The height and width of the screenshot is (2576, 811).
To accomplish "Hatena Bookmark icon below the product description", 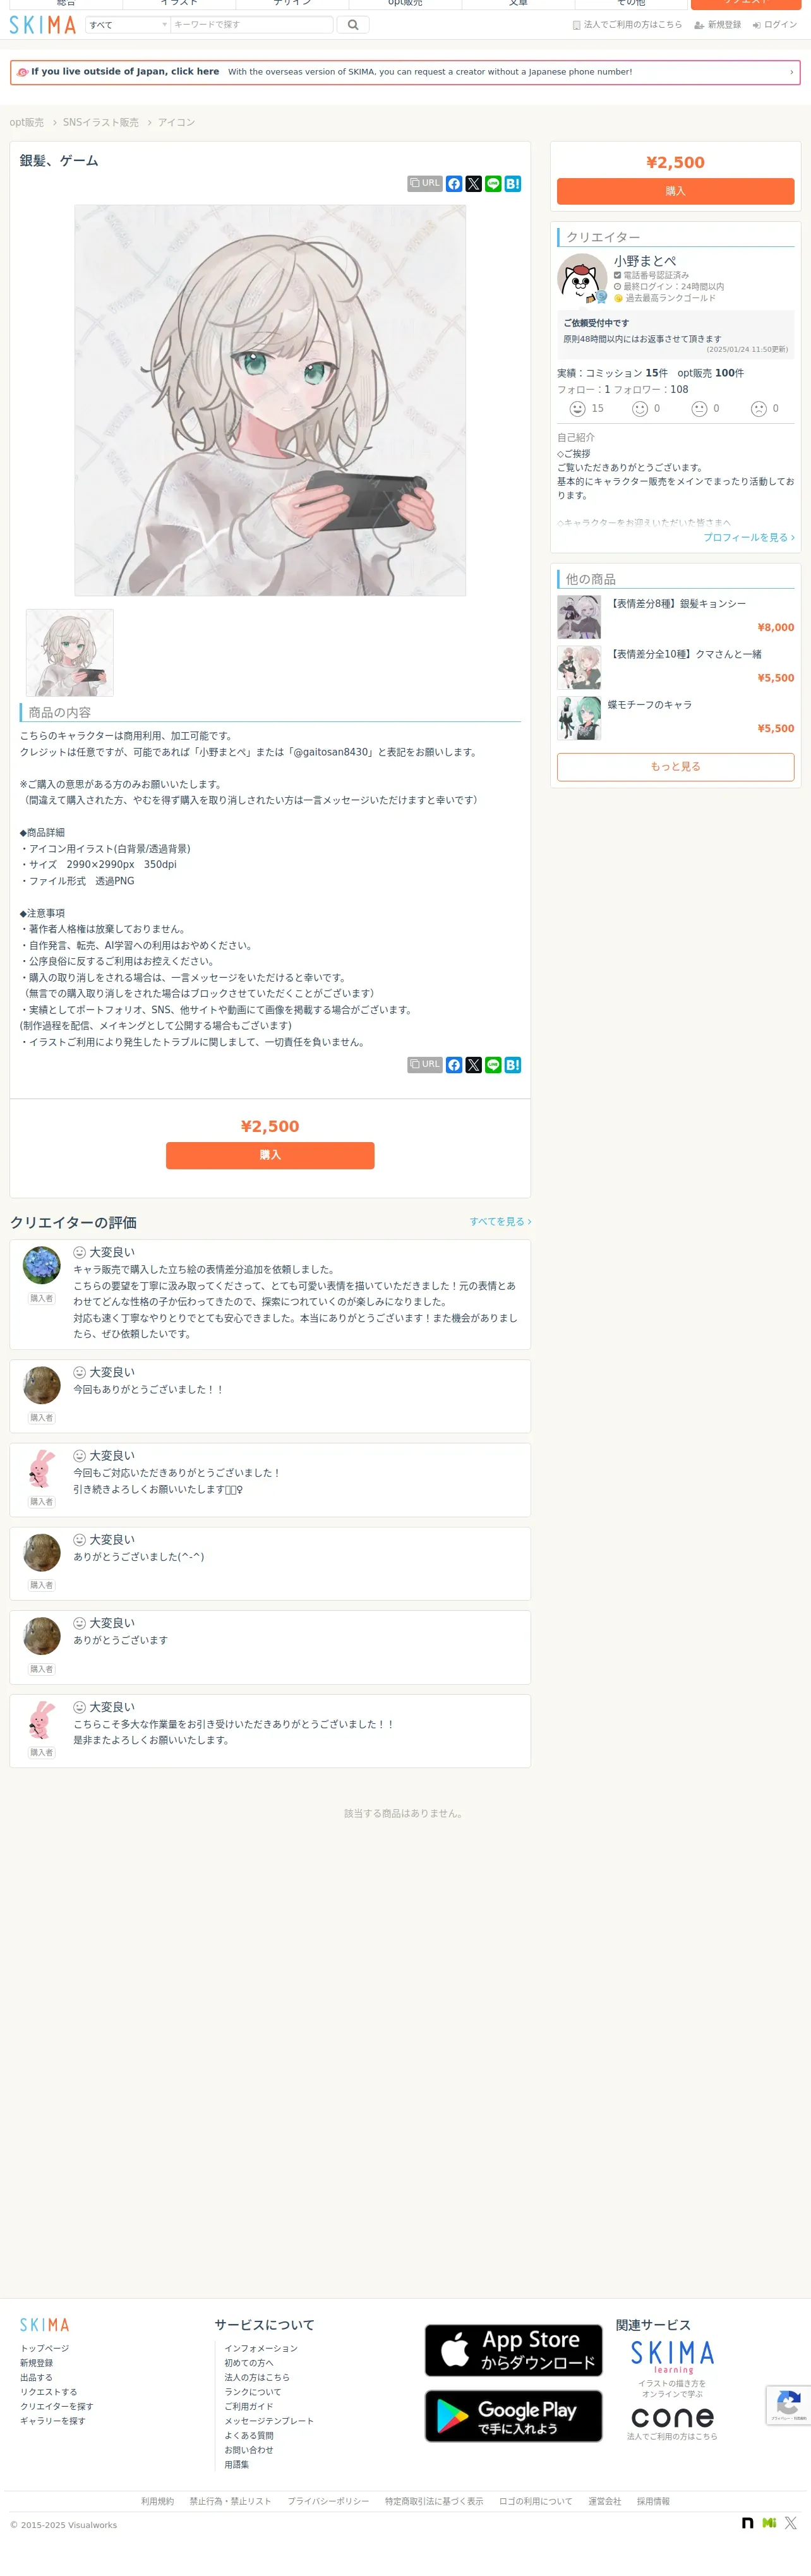I will click(513, 1065).
